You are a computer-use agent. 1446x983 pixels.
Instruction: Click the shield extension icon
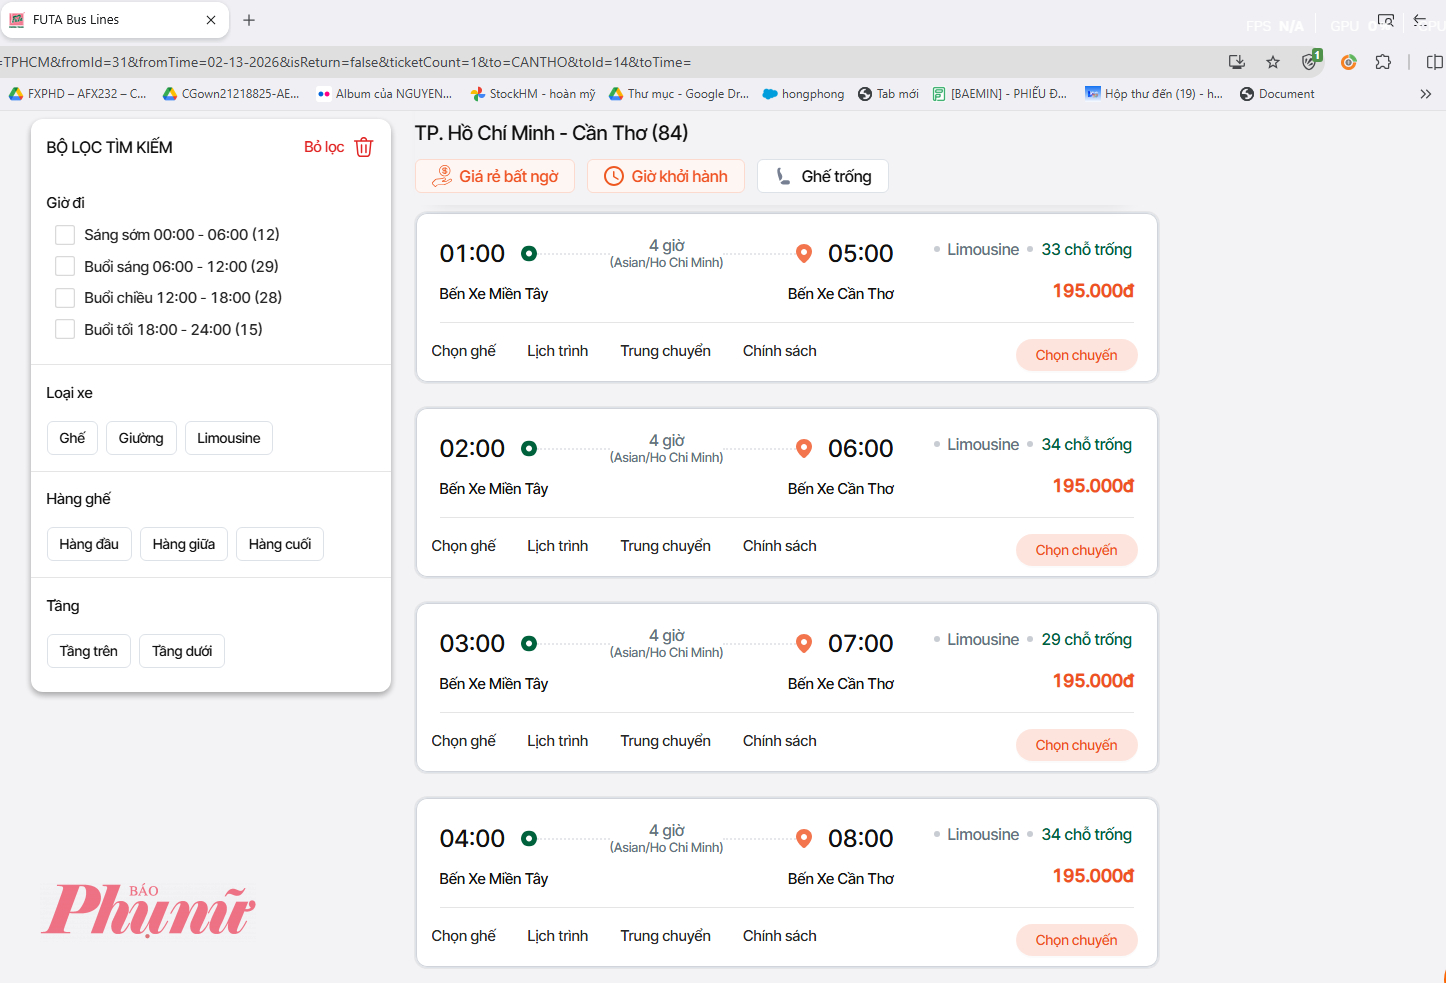(1310, 62)
